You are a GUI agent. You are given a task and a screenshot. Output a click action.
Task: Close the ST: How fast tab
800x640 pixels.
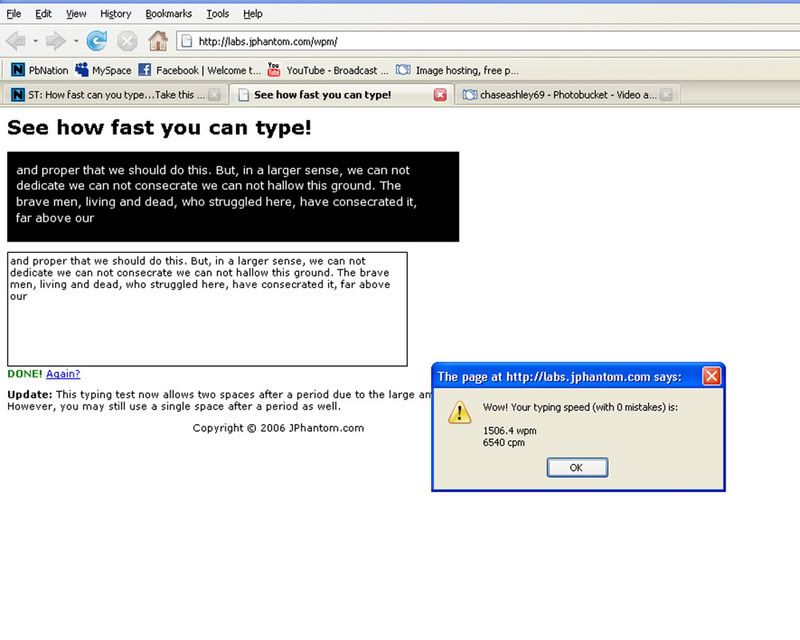(x=215, y=94)
